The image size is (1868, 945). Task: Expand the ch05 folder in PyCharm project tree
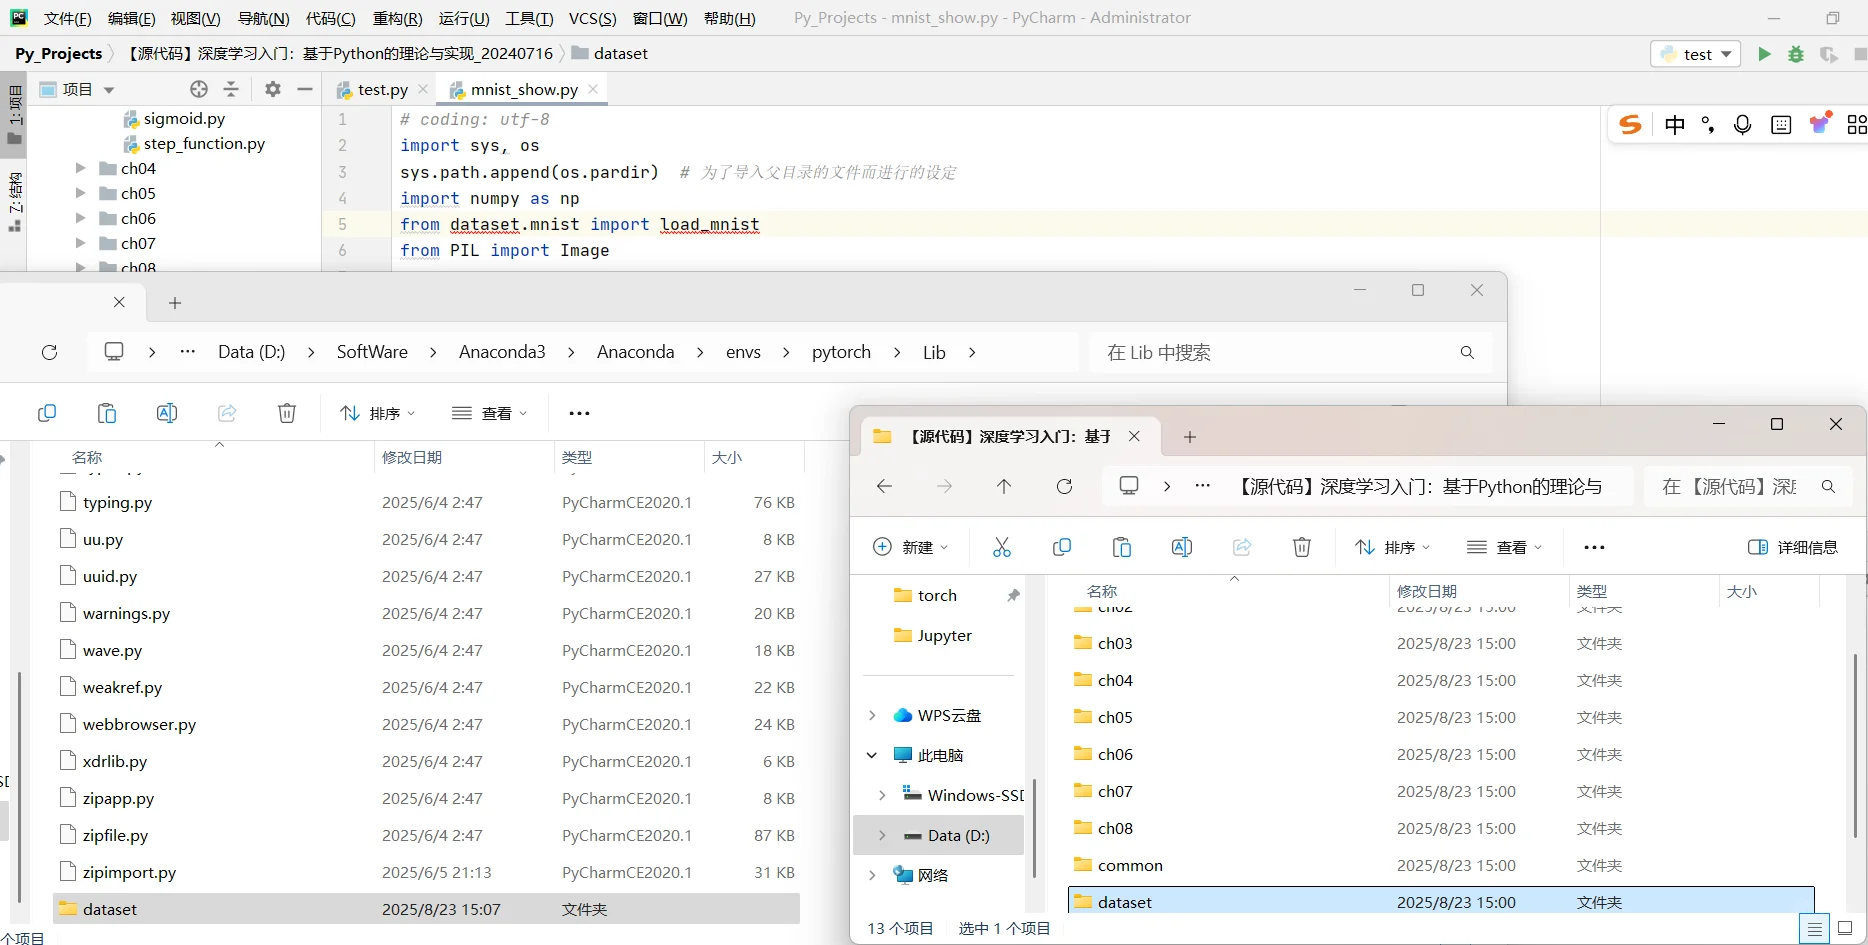[x=81, y=193]
